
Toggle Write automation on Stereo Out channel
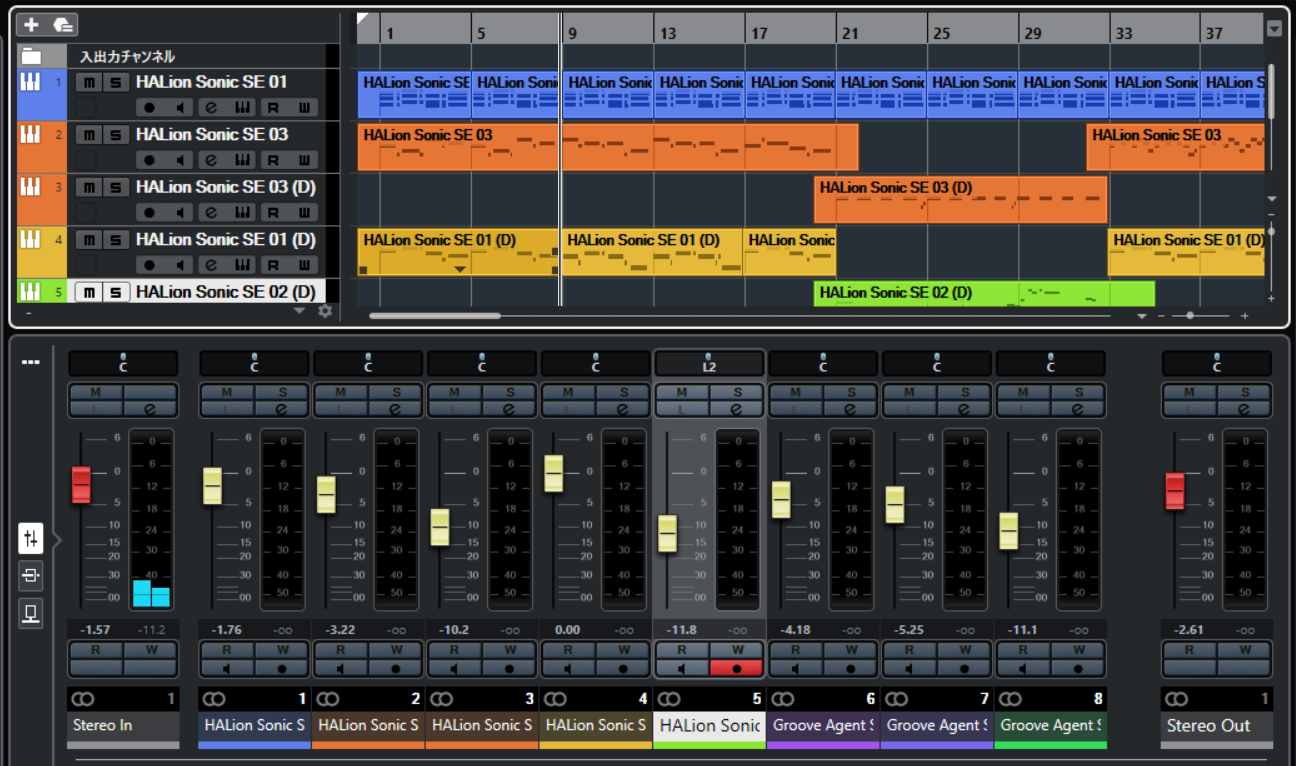point(1244,651)
